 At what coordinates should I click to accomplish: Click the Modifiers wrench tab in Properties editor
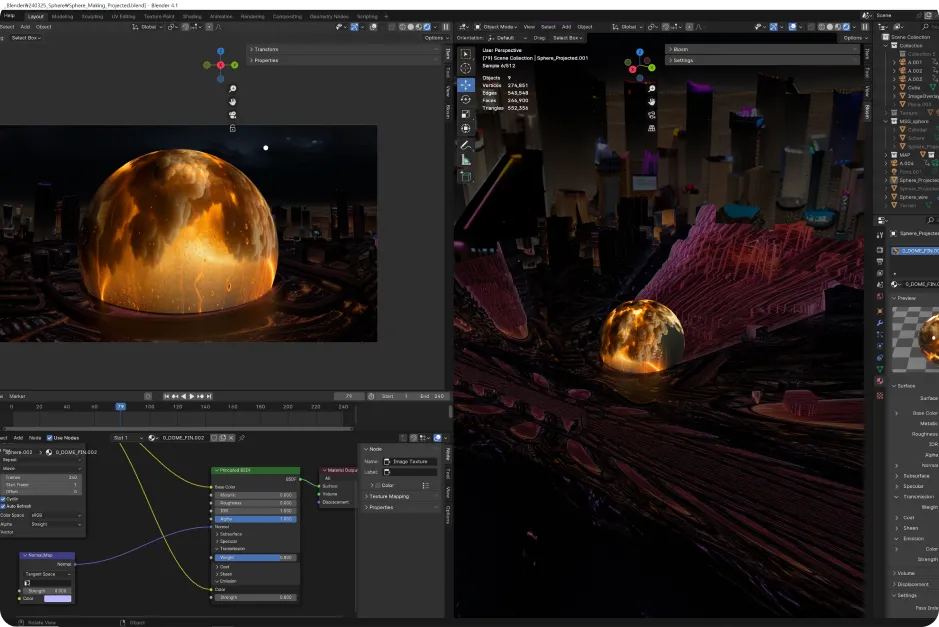880,323
